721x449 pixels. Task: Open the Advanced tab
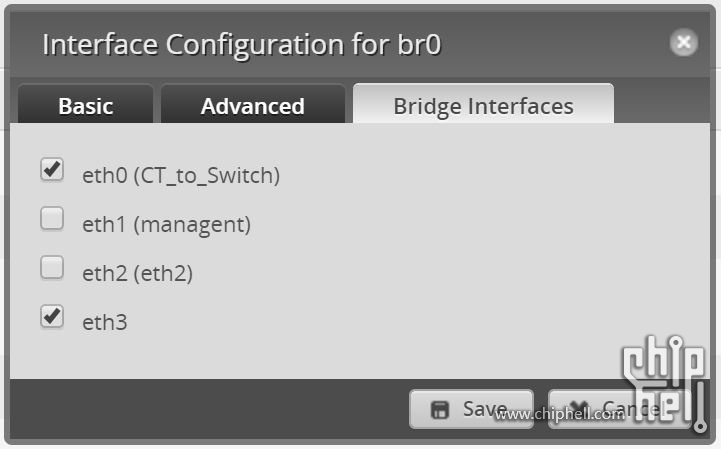click(x=252, y=106)
